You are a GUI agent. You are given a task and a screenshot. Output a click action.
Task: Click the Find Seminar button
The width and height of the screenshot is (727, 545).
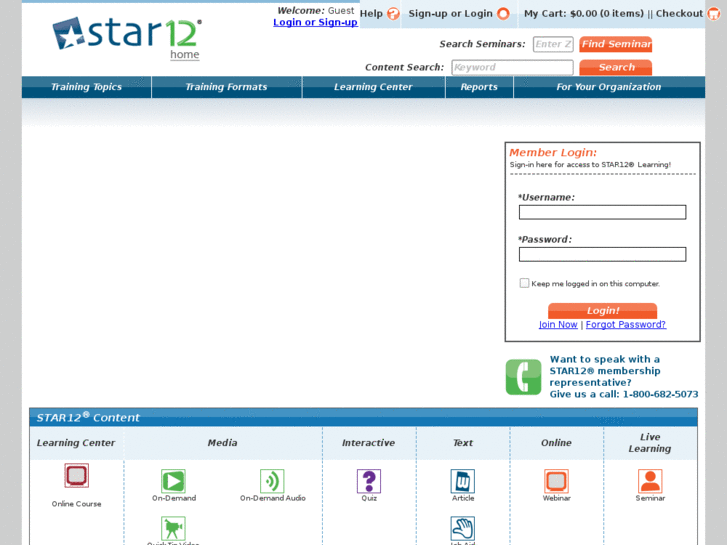[616, 44]
